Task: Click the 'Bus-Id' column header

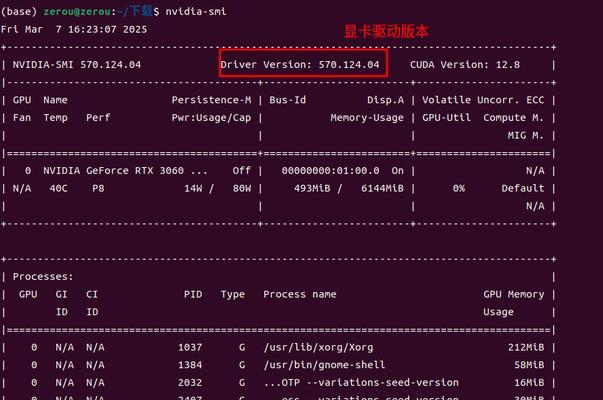Action: tap(288, 100)
